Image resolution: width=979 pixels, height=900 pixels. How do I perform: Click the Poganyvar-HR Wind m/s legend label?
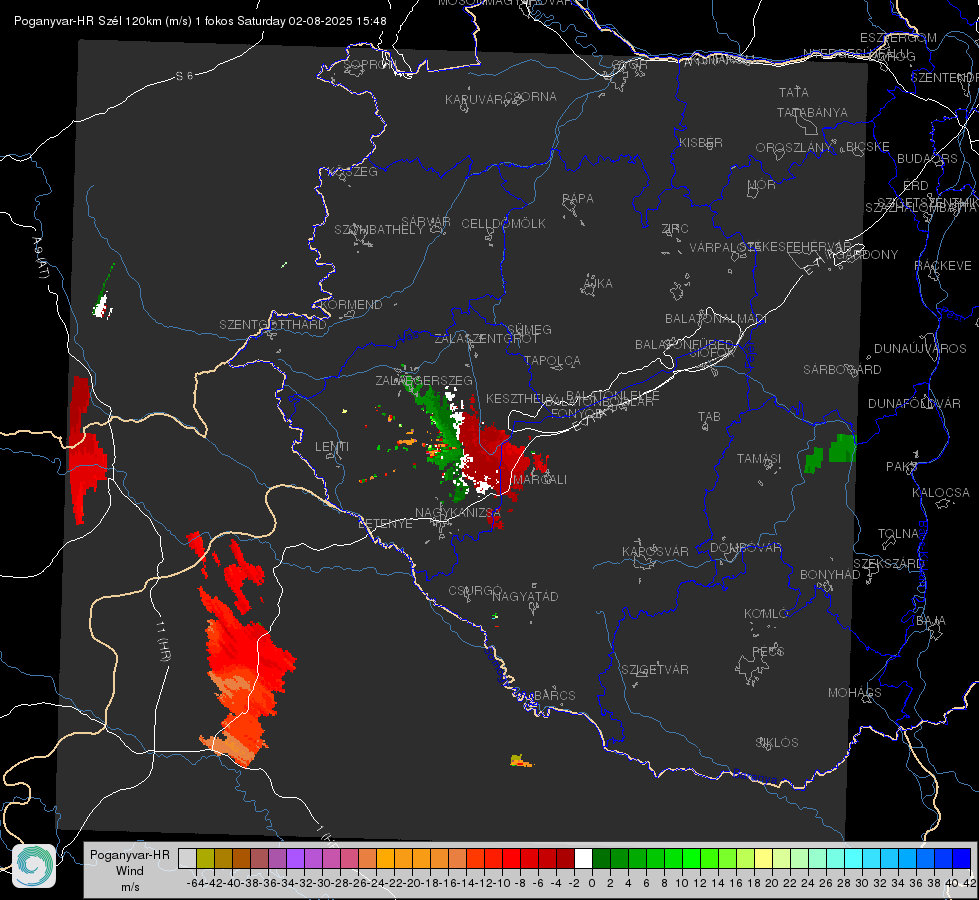(x=130, y=871)
